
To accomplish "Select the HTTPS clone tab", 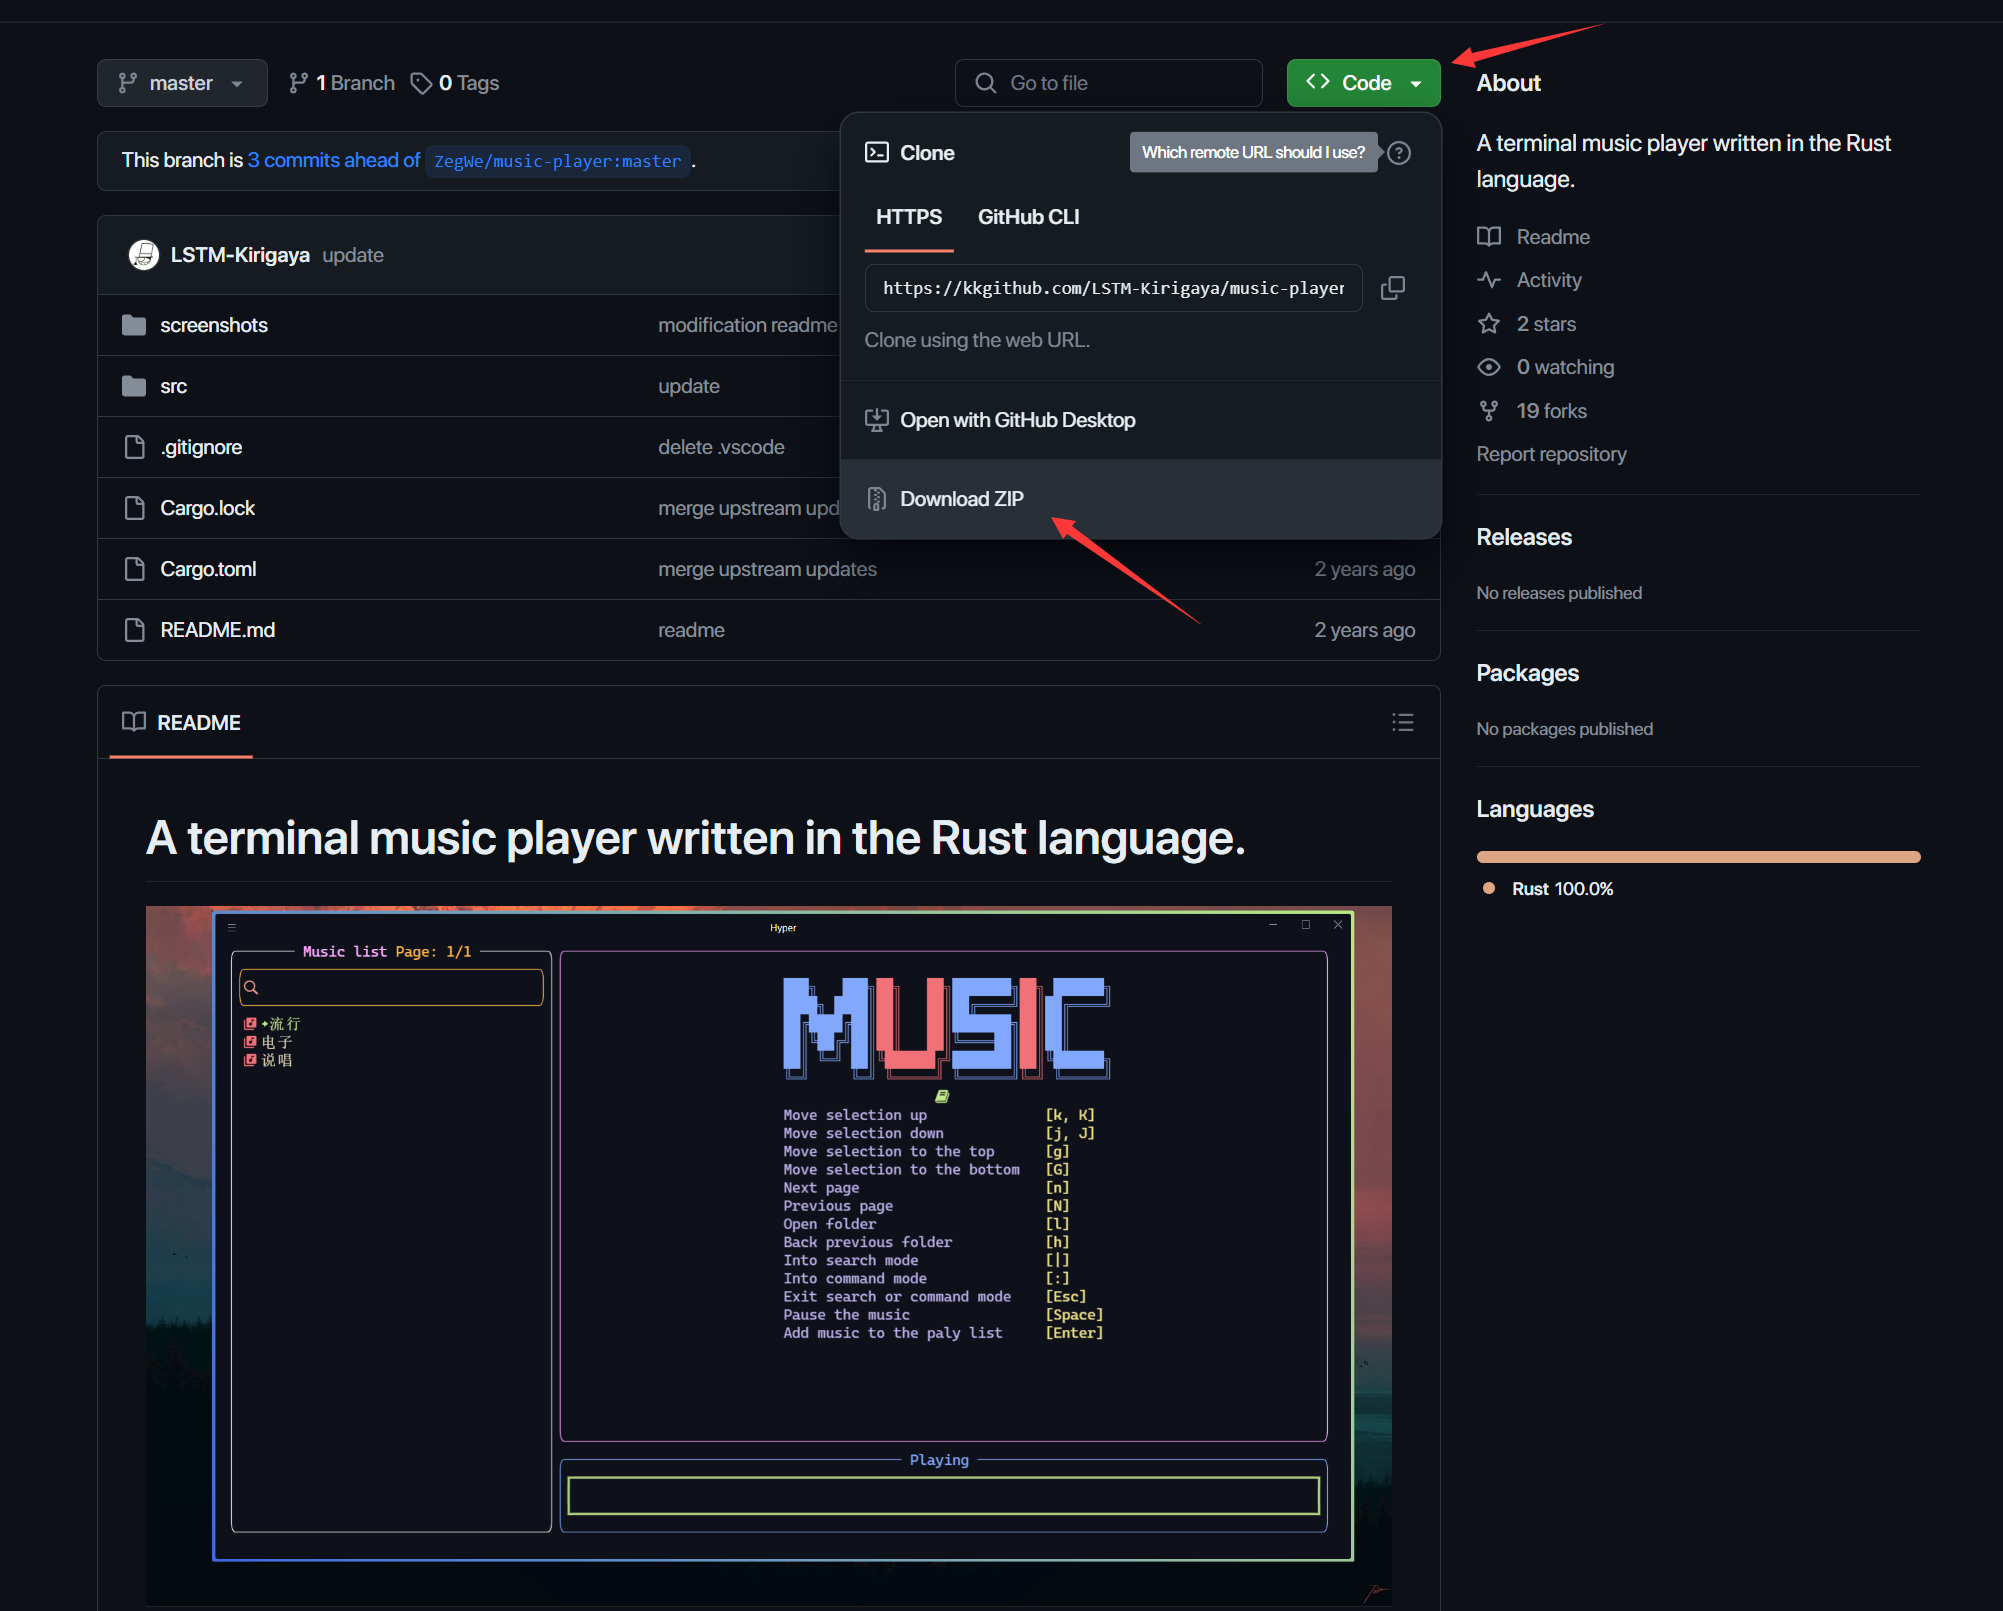I will [x=908, y=217].
